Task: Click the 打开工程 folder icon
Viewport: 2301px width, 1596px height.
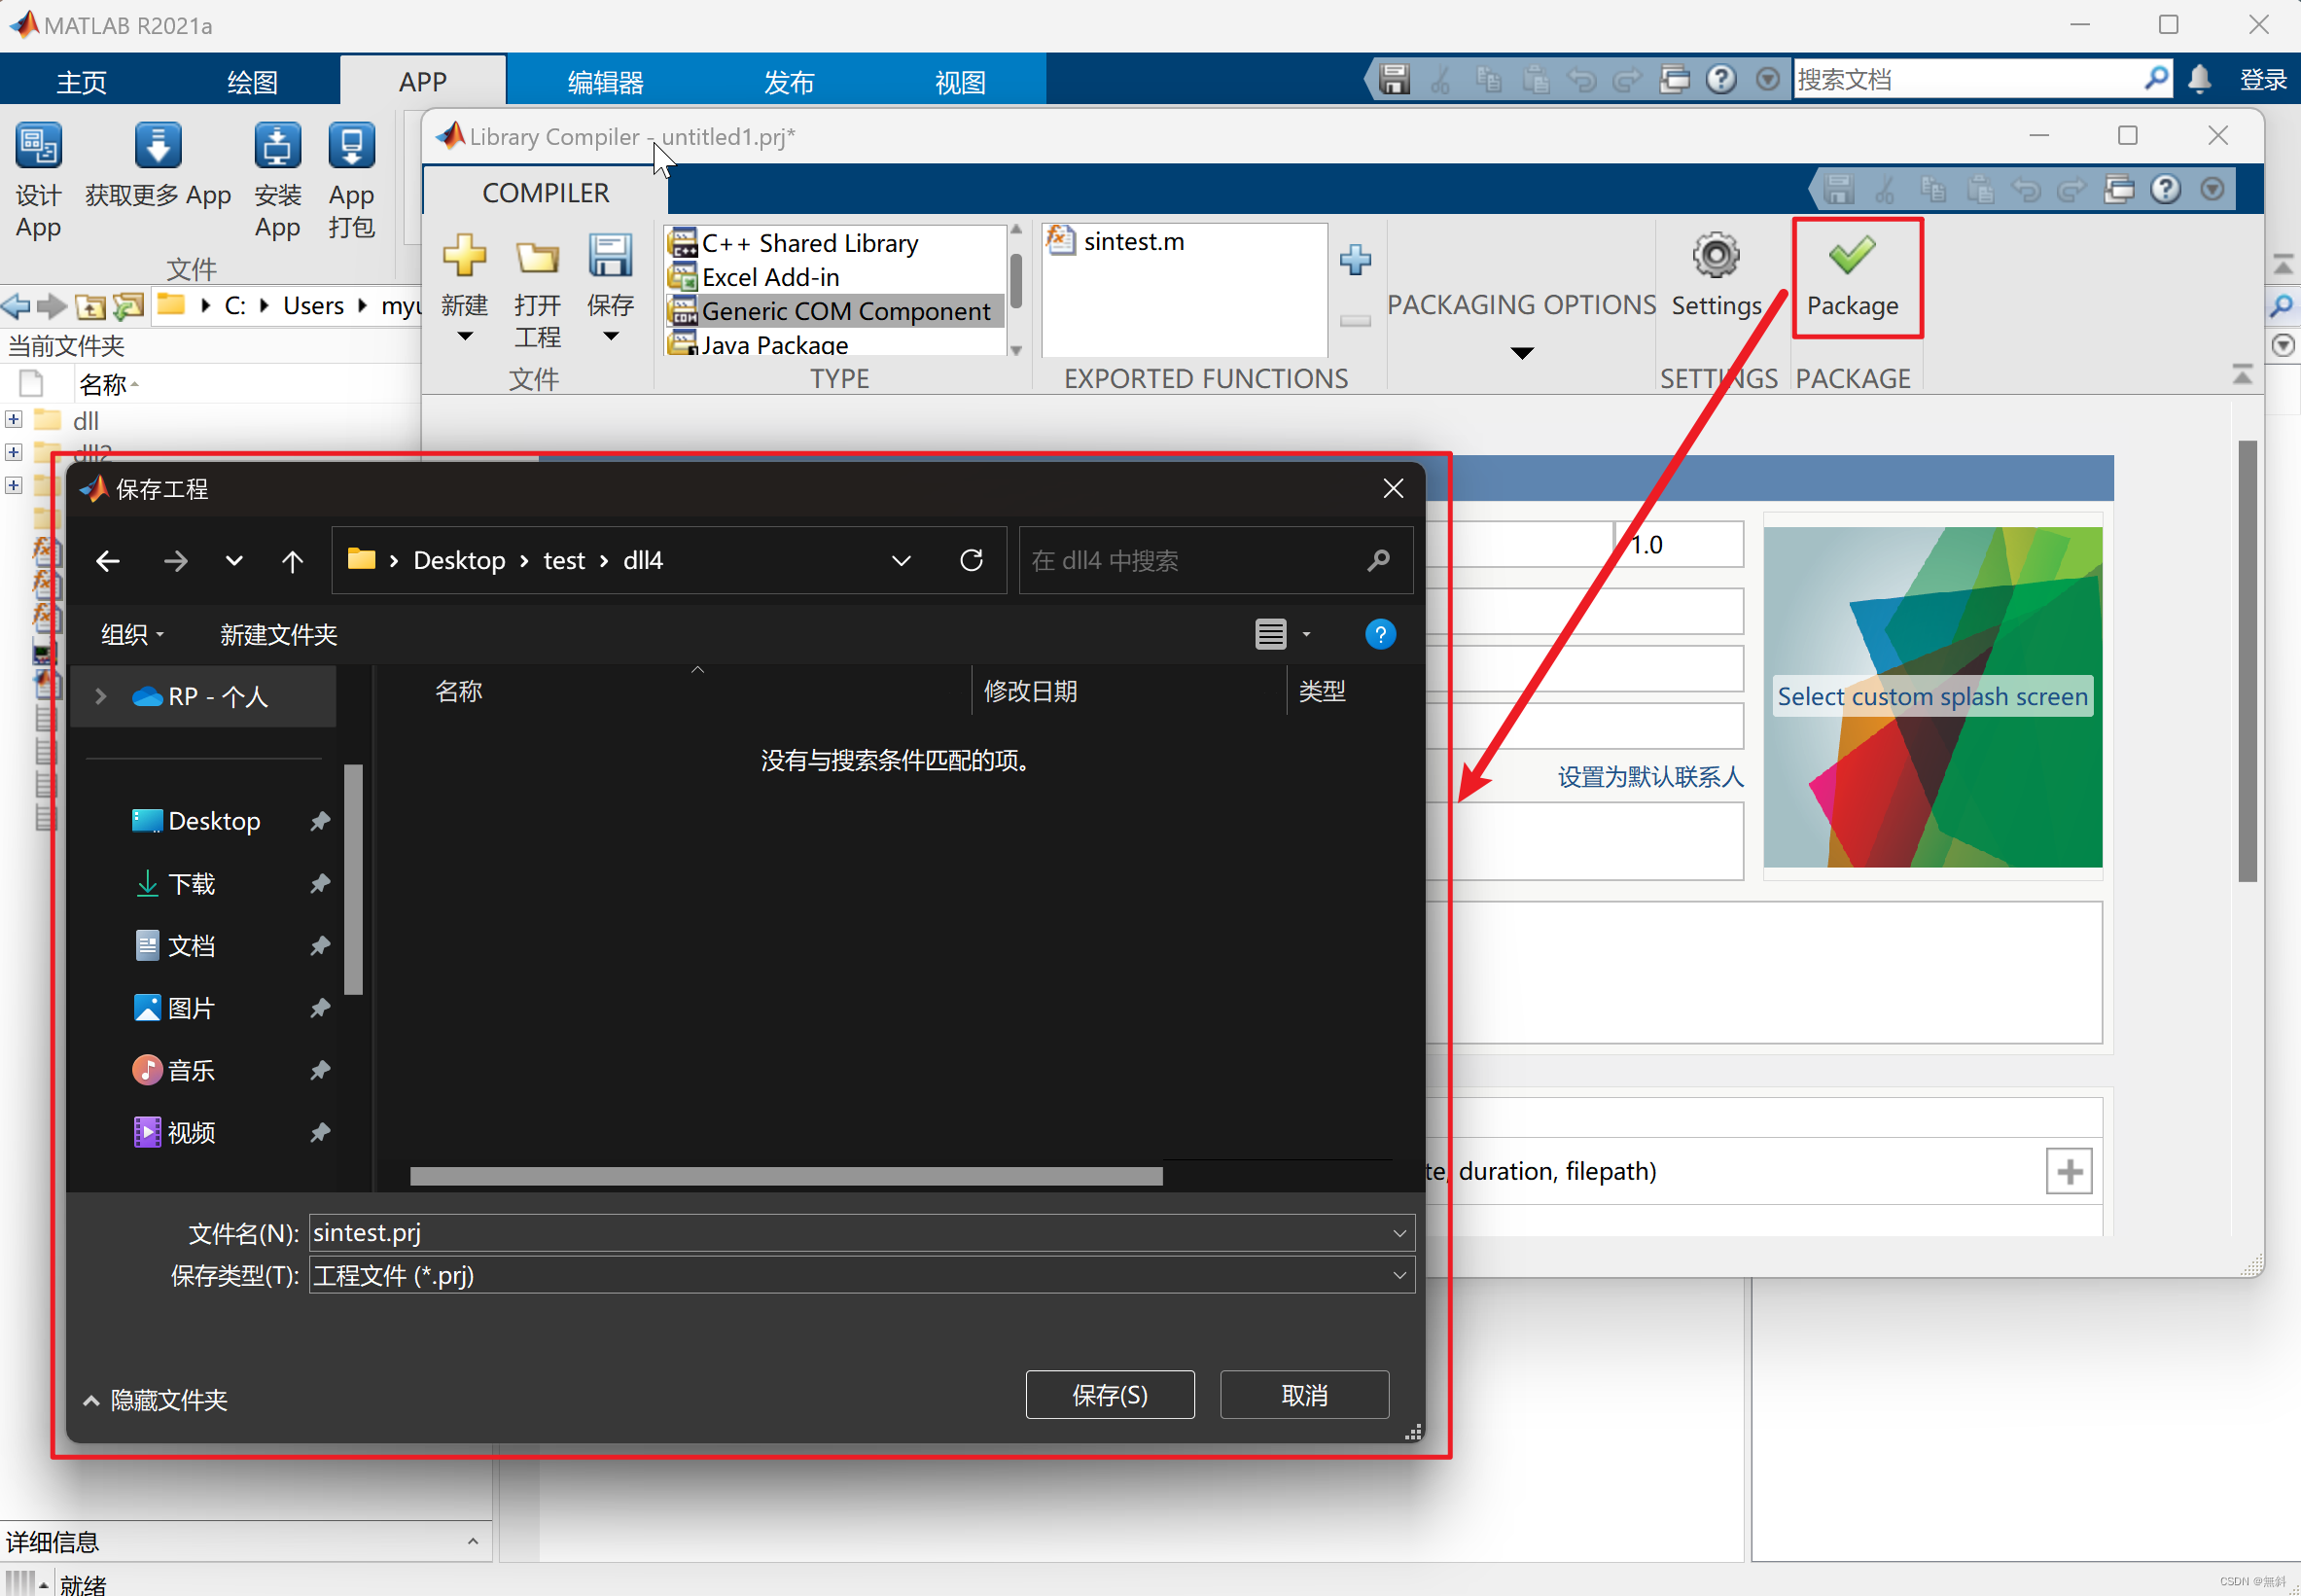Action: pos(537,258)
